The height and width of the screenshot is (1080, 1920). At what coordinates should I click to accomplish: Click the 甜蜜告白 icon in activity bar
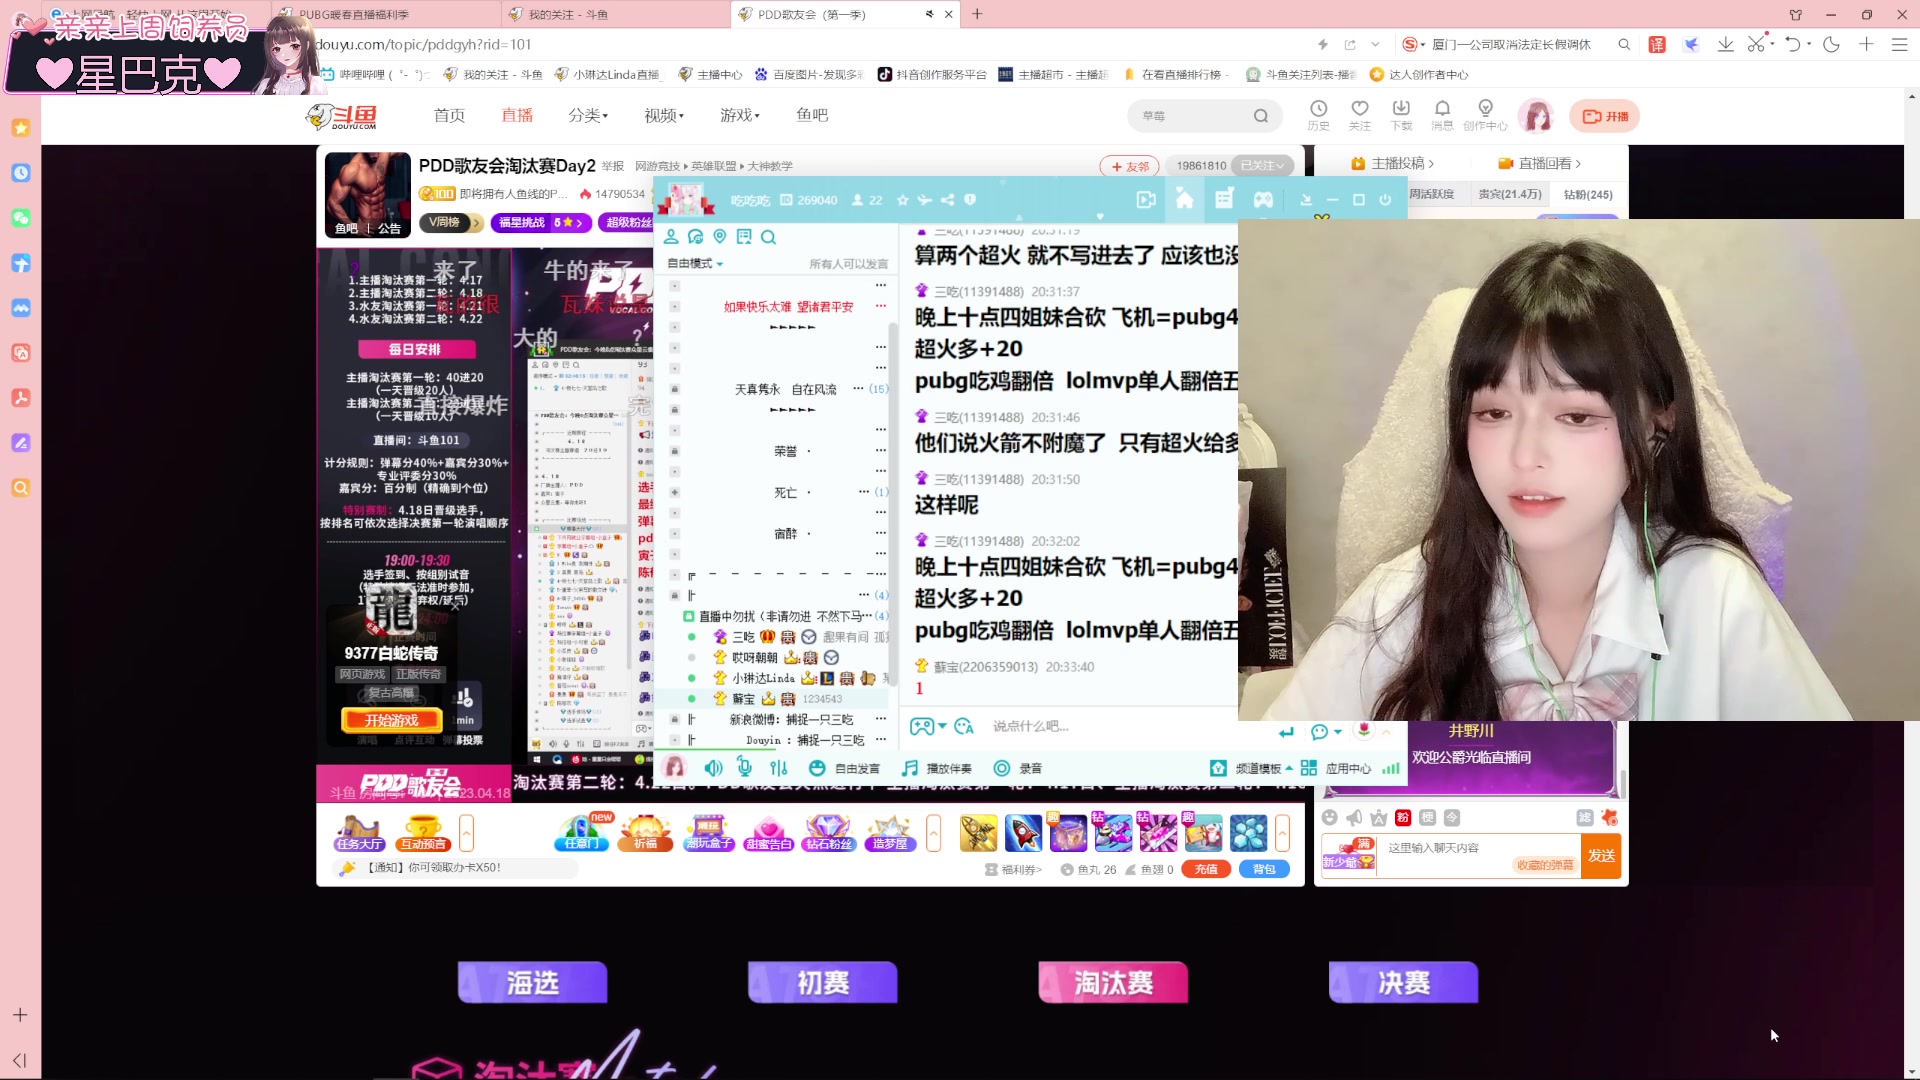(x=768, y=833)
